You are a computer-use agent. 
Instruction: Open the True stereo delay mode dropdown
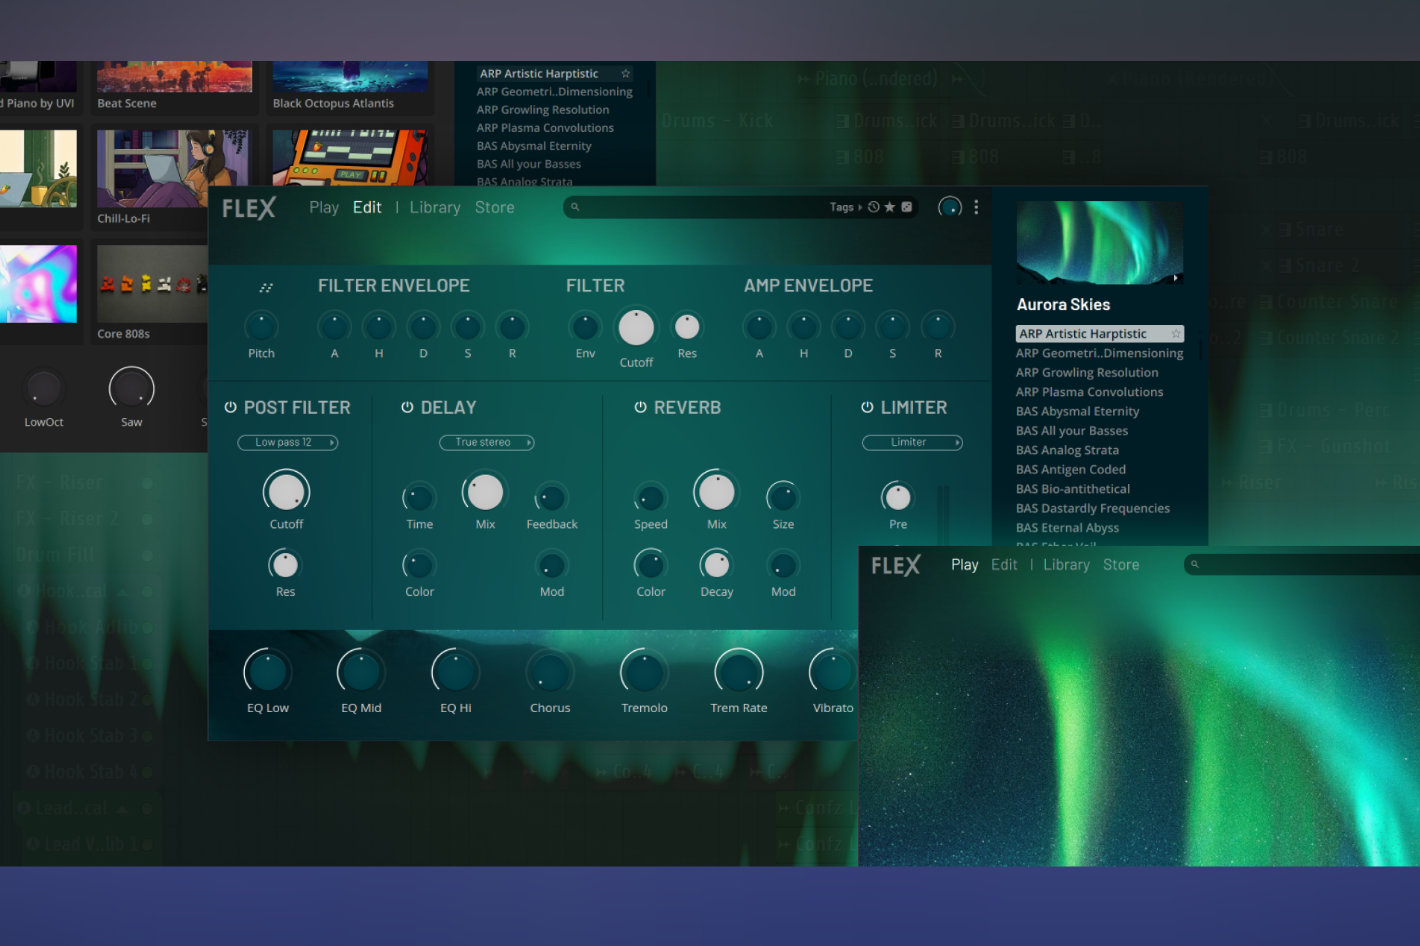[x=487, y=442]
